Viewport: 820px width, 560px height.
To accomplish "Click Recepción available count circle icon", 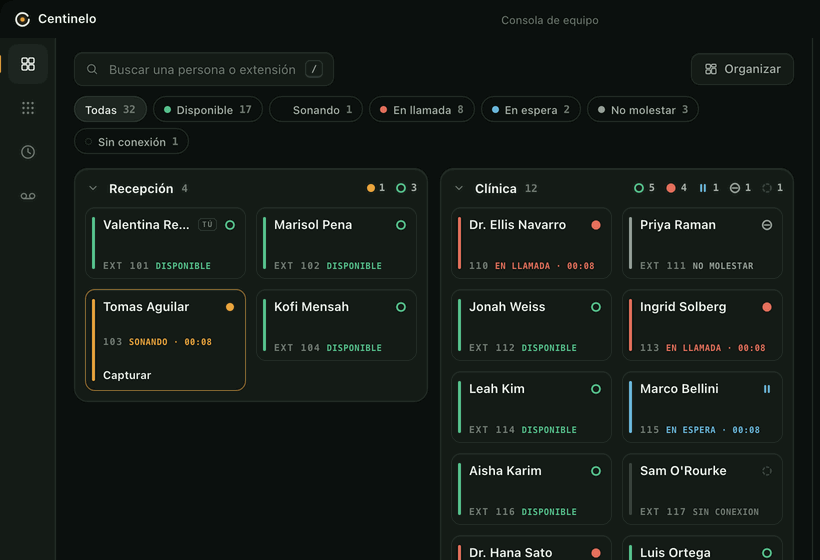I will [401, 188].
